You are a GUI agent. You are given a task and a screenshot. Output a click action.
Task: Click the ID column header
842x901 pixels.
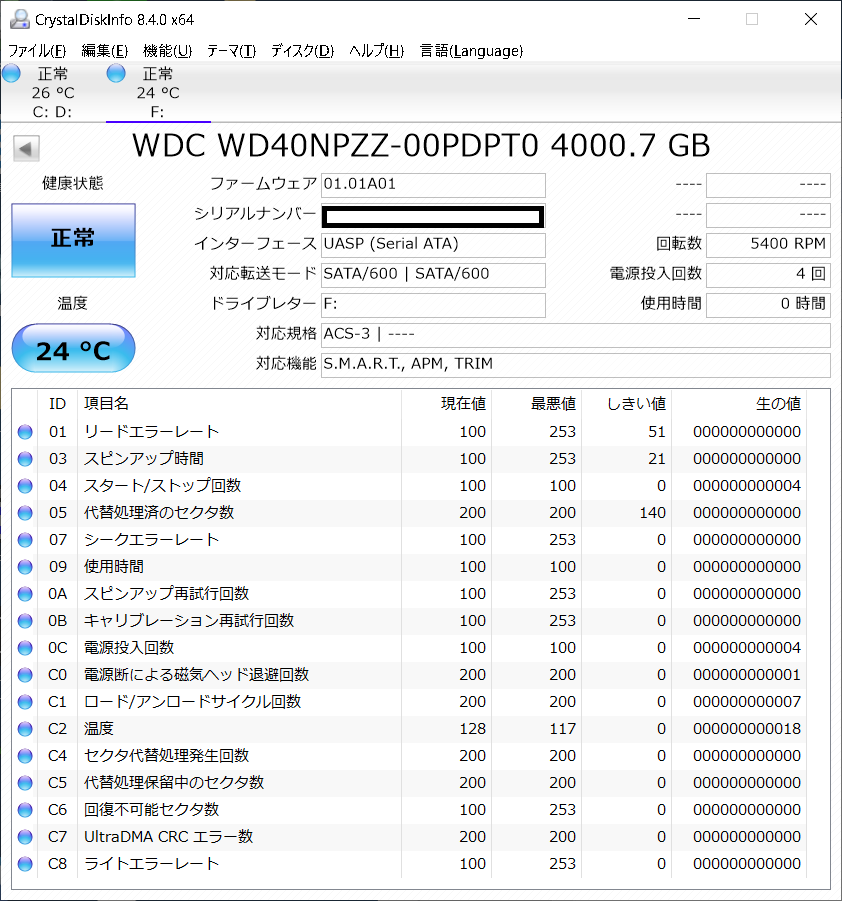click(x=57, y=404)
